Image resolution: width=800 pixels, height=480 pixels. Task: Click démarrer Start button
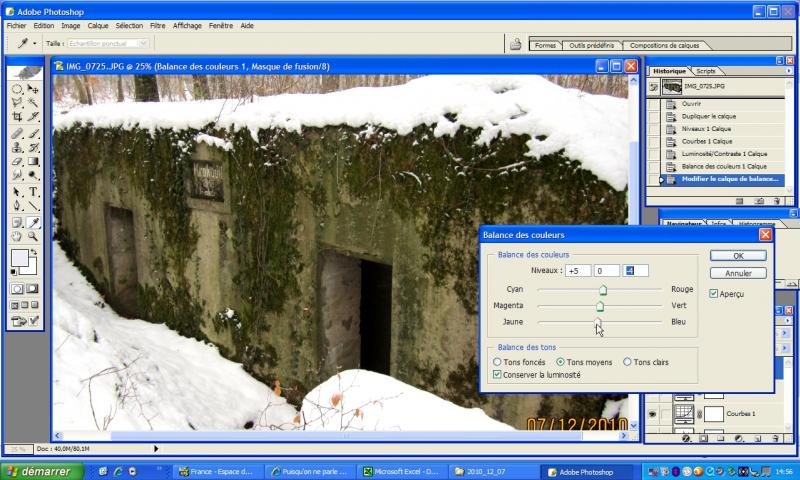[42, 472]
